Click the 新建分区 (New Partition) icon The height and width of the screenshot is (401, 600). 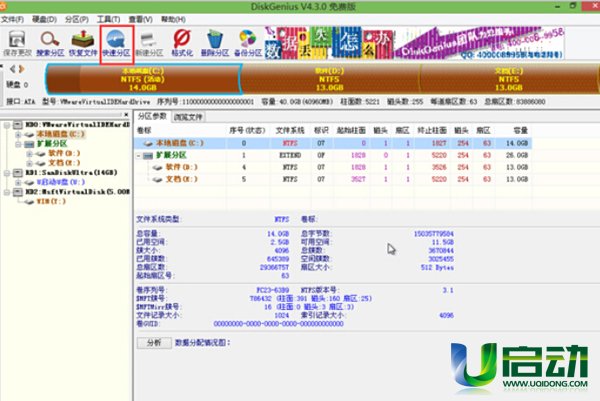click(x=149, y=43)
